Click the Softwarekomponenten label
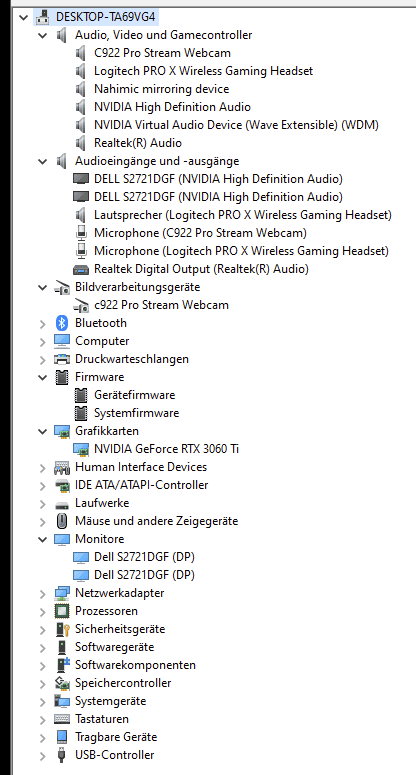 tap(135, 665)
